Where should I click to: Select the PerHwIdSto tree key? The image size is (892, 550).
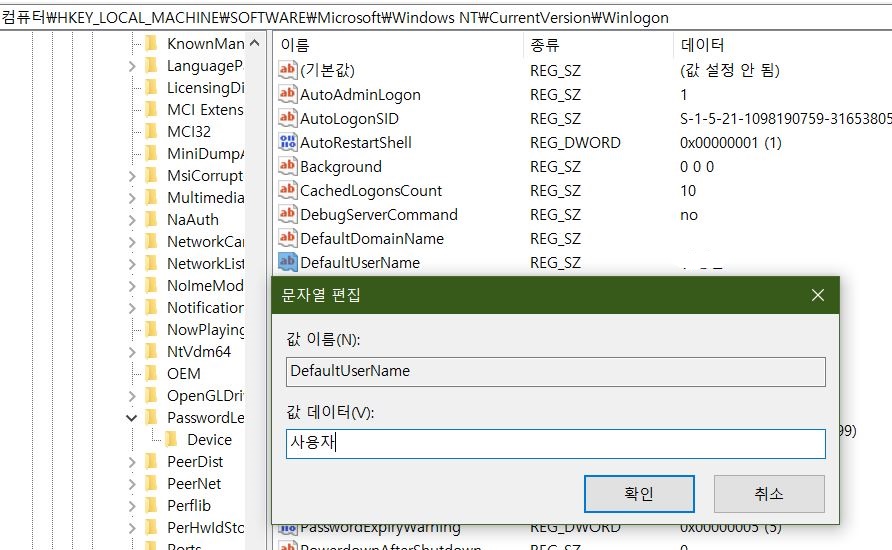(x=205, y=527)
